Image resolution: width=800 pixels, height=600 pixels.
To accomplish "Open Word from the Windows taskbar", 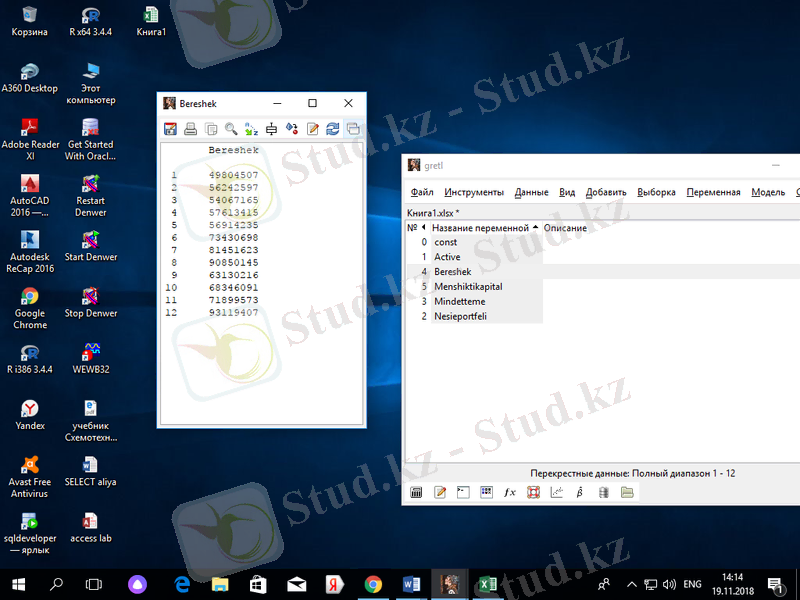I will pyautogui.click(x=411, y=584).
